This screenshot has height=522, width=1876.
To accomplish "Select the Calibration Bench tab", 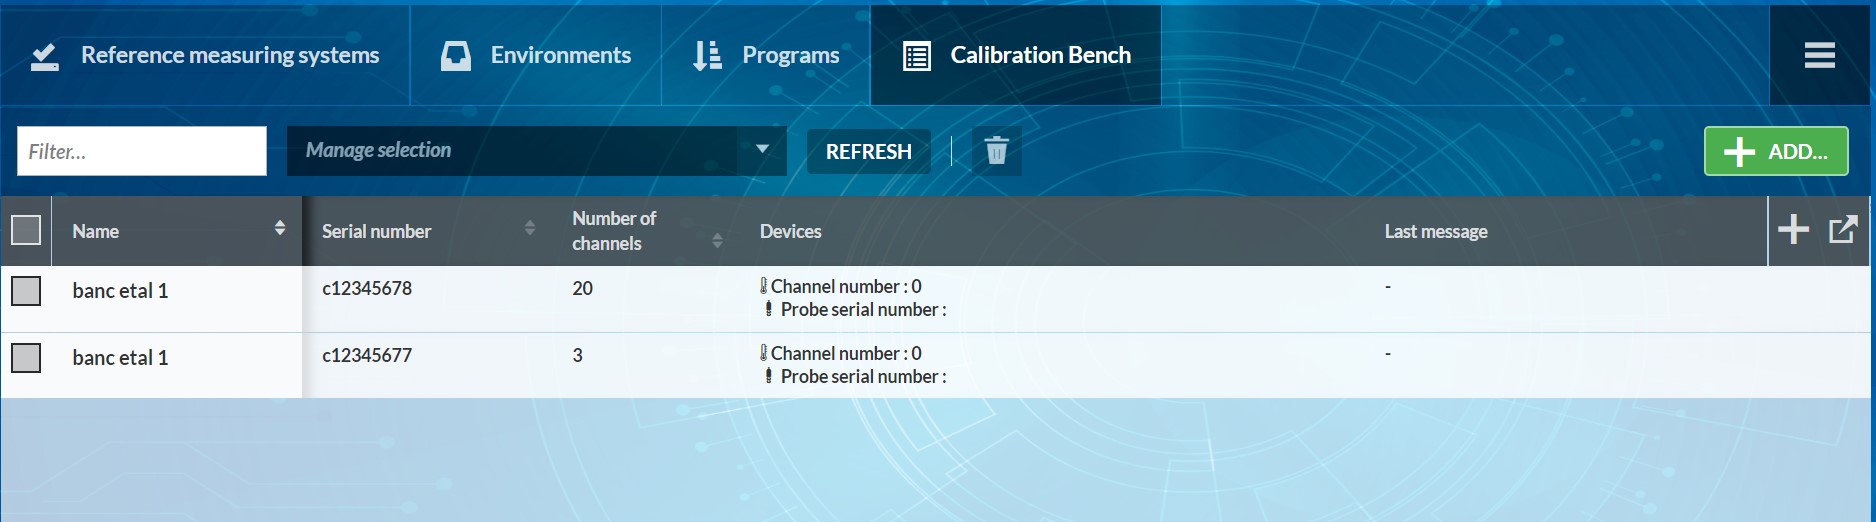I will [x=1016, y=56].
